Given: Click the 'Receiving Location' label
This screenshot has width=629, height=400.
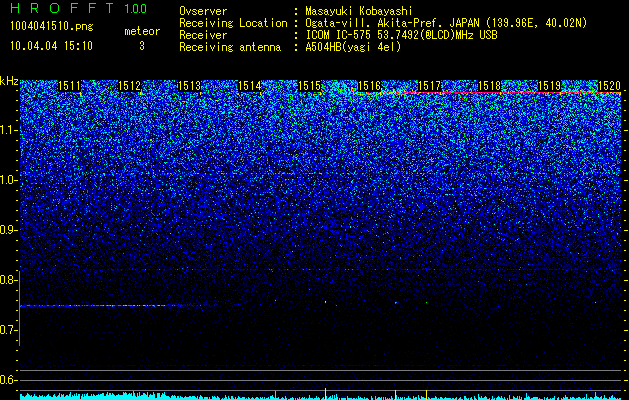Looking at the screenshot, I should pyautogui.click(x=233, y=24).
